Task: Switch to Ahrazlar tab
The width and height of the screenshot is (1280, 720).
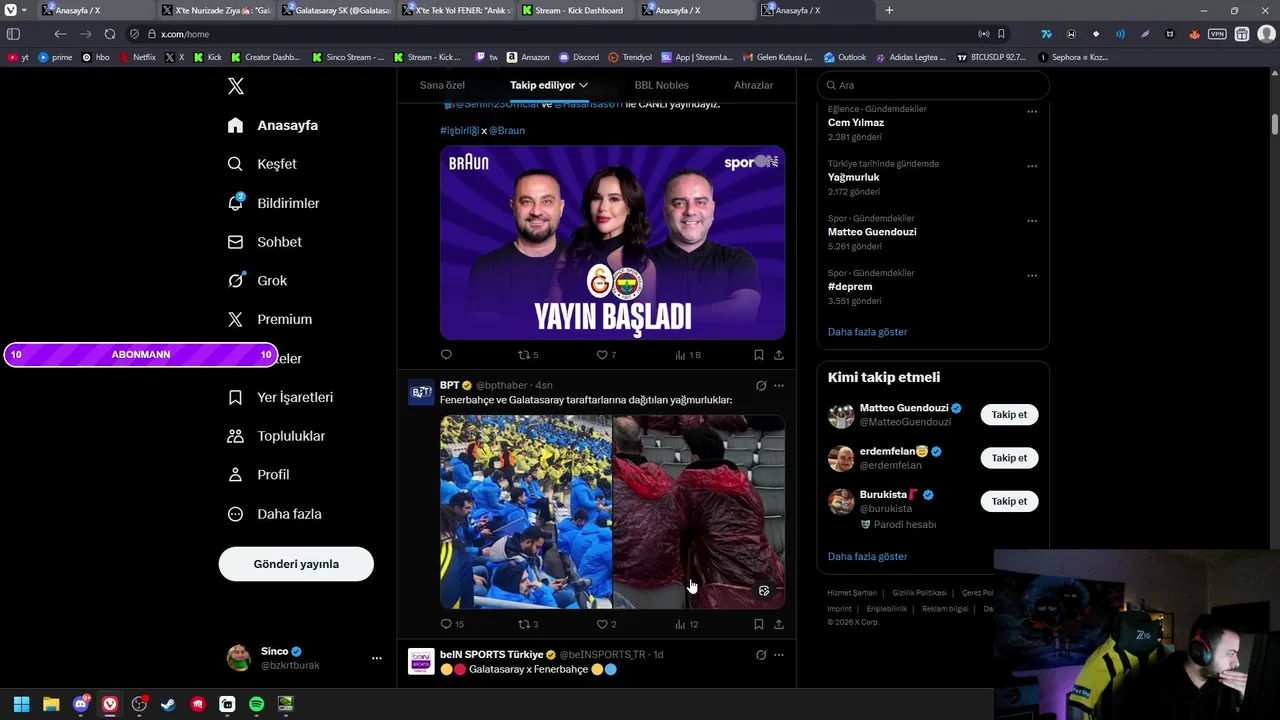Action: click(x=753, y=85)
